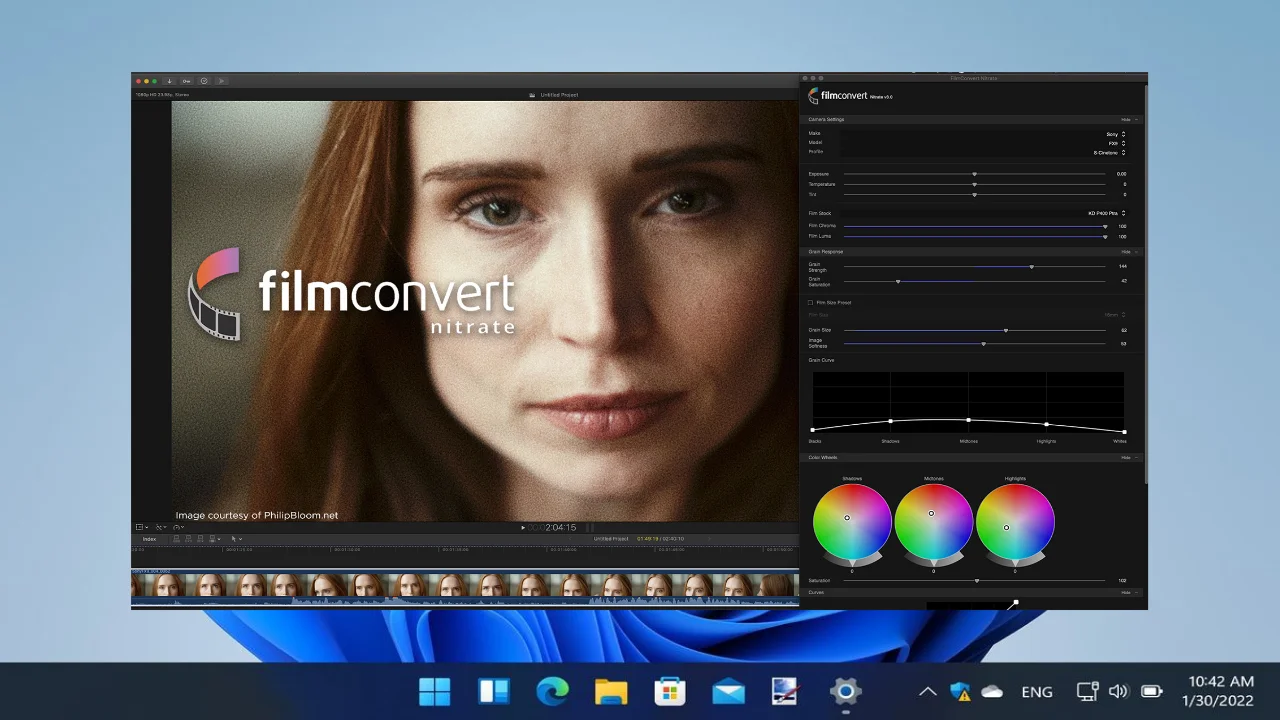
Task: Click the color wheels Saturation slider handle
Action: pyautogui.click(x=977, y=580)
